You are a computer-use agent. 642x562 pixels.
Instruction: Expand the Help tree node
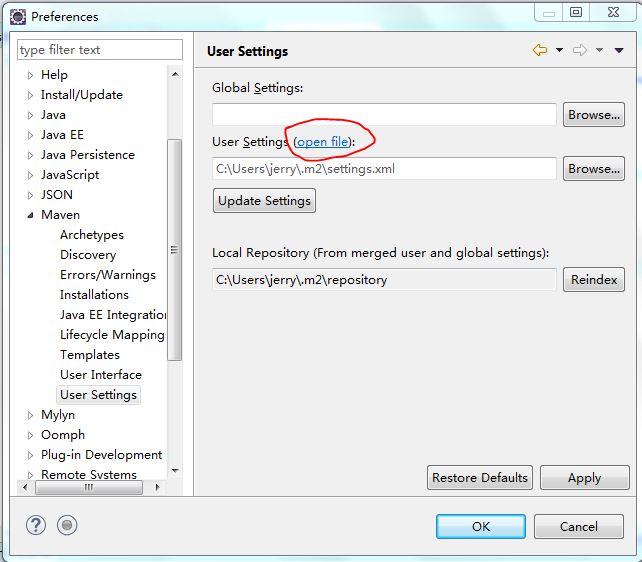coord(30,75)
